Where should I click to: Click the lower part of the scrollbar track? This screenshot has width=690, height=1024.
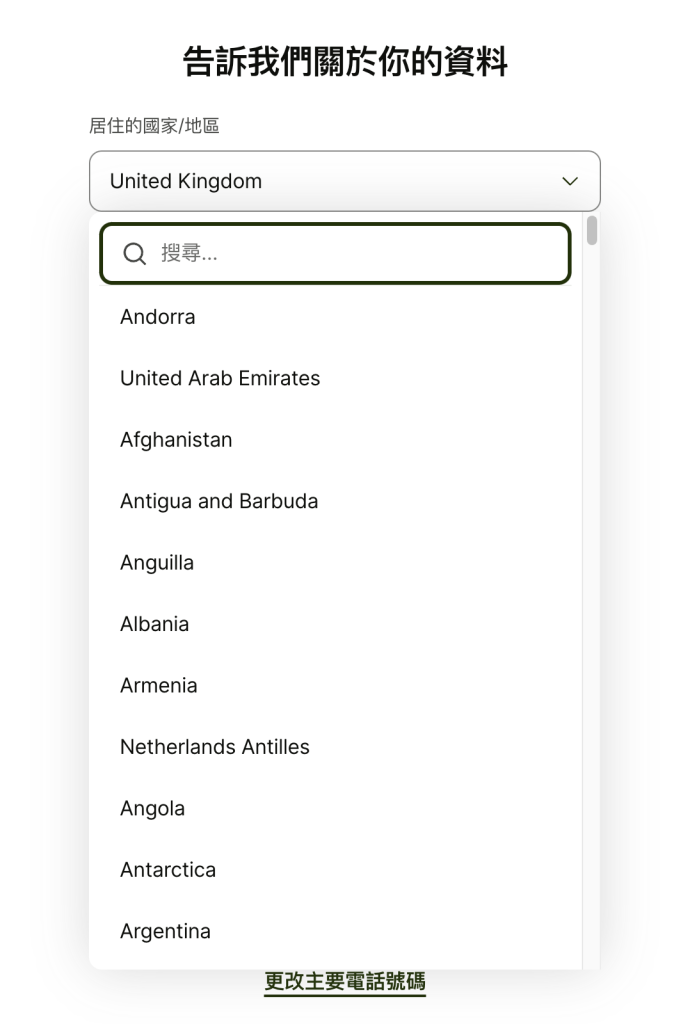pyautogui.click(x=592, y=800)
